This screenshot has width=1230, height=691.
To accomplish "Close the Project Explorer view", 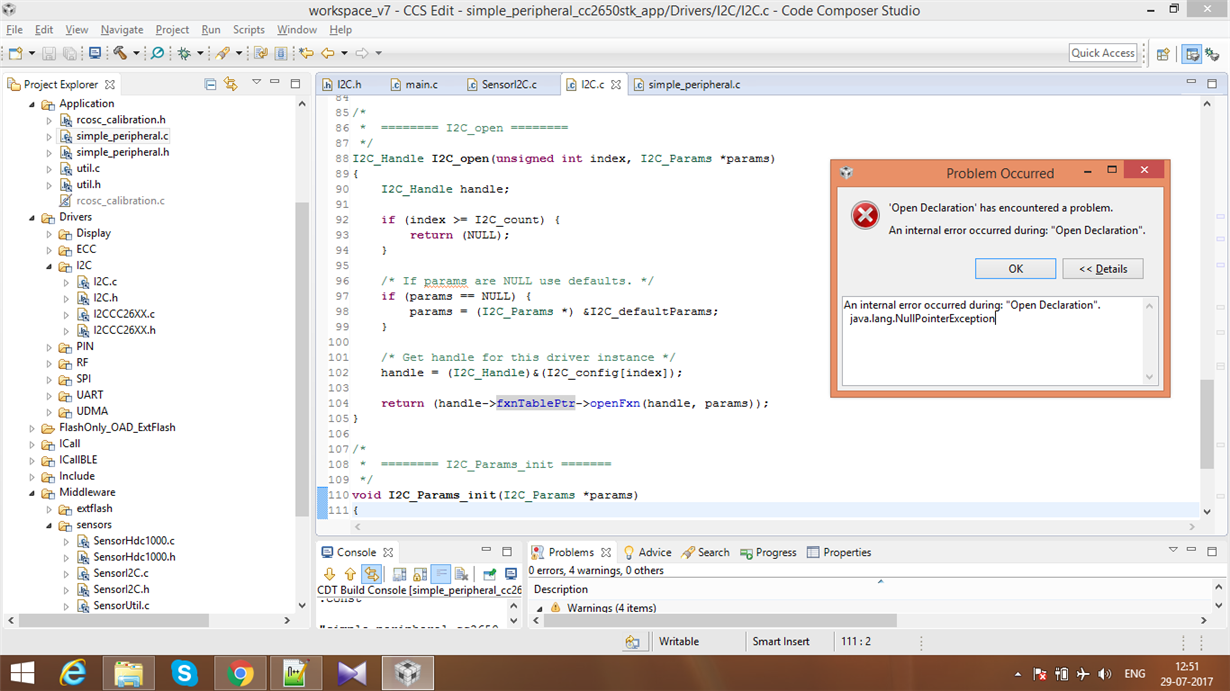I will coord(110,85).
